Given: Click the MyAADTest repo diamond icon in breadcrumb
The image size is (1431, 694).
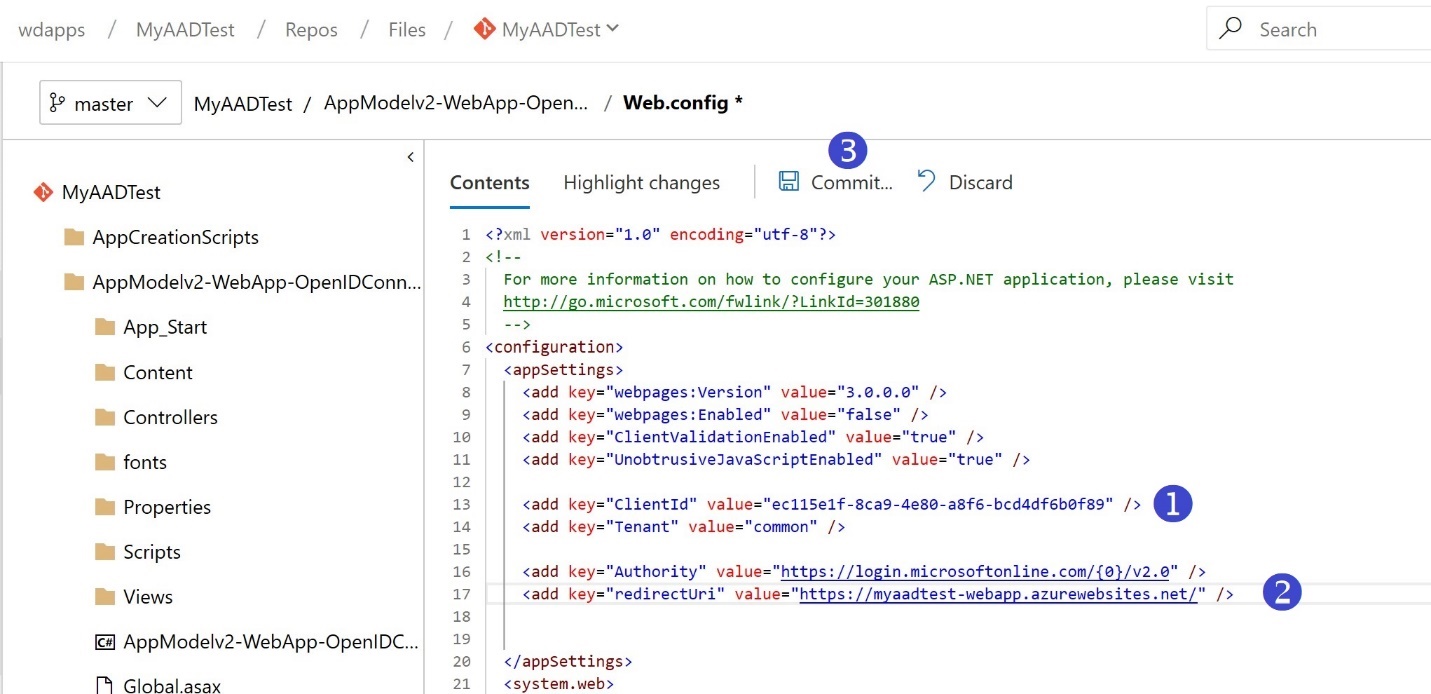Looking at the screenshot, I should (485, 29).
